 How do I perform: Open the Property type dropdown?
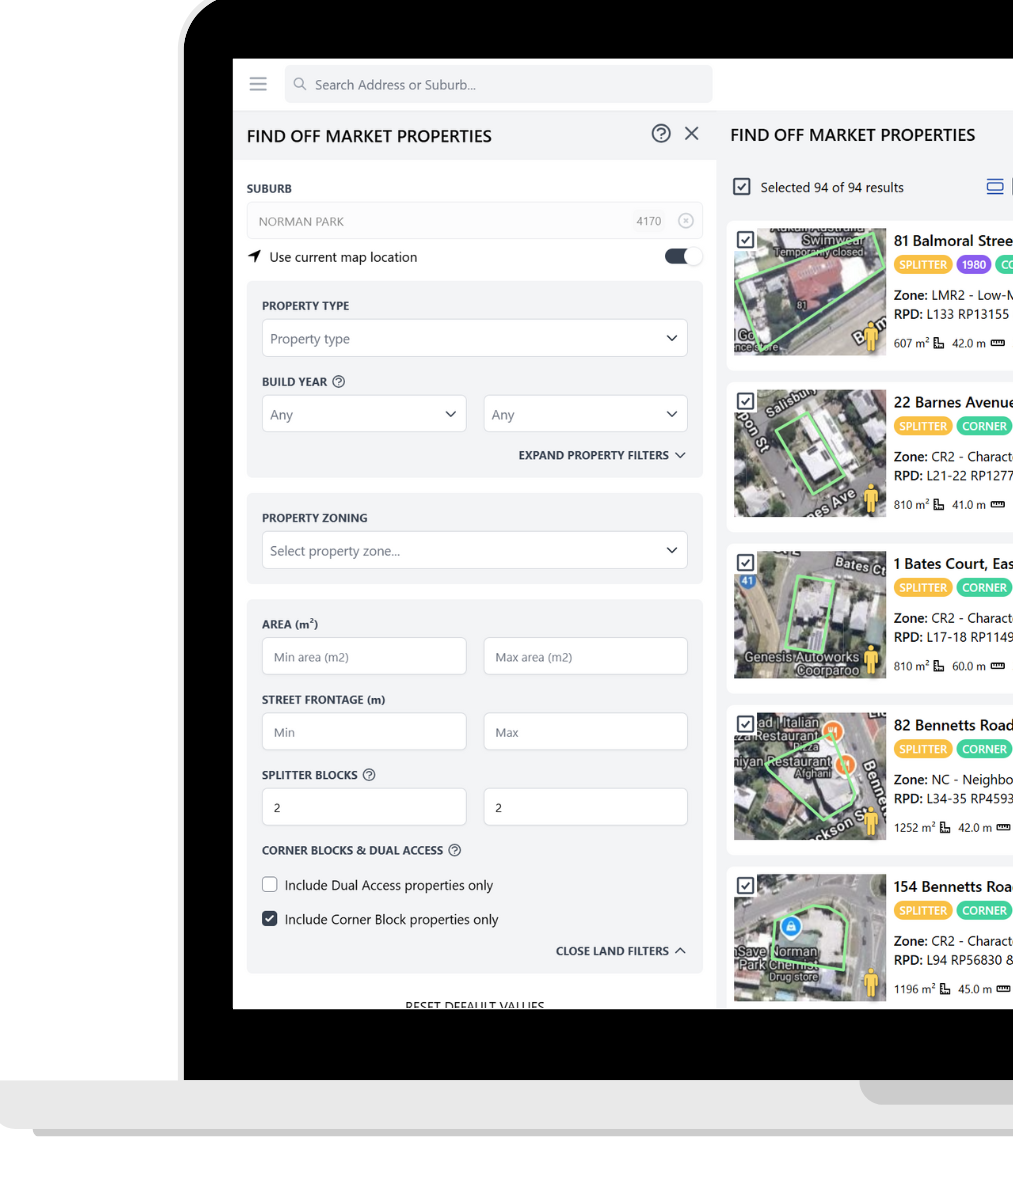474,338
